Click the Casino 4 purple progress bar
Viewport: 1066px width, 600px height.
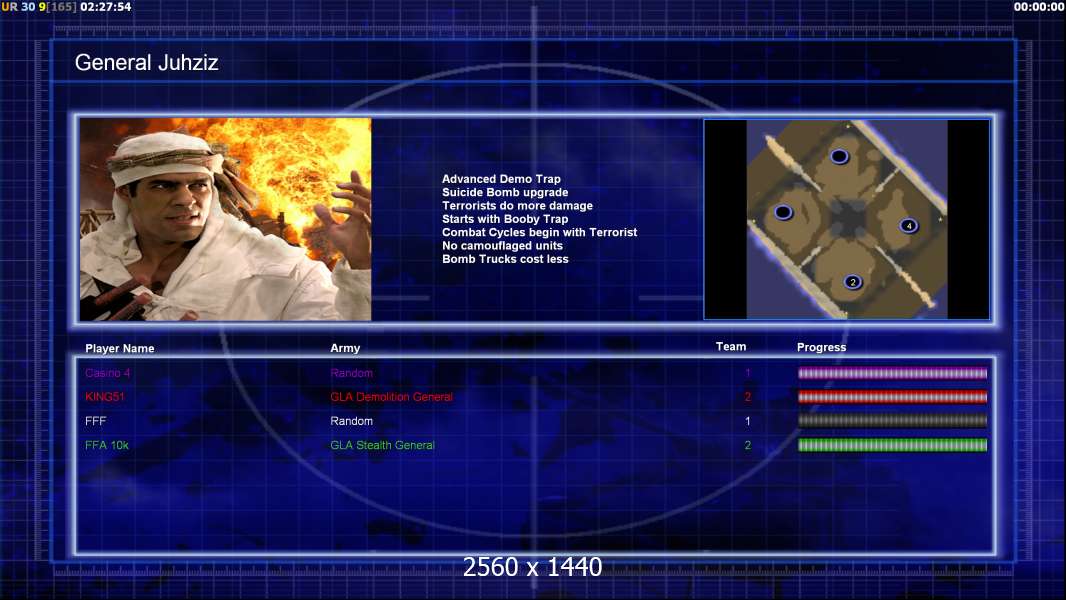tap(892, 373)
